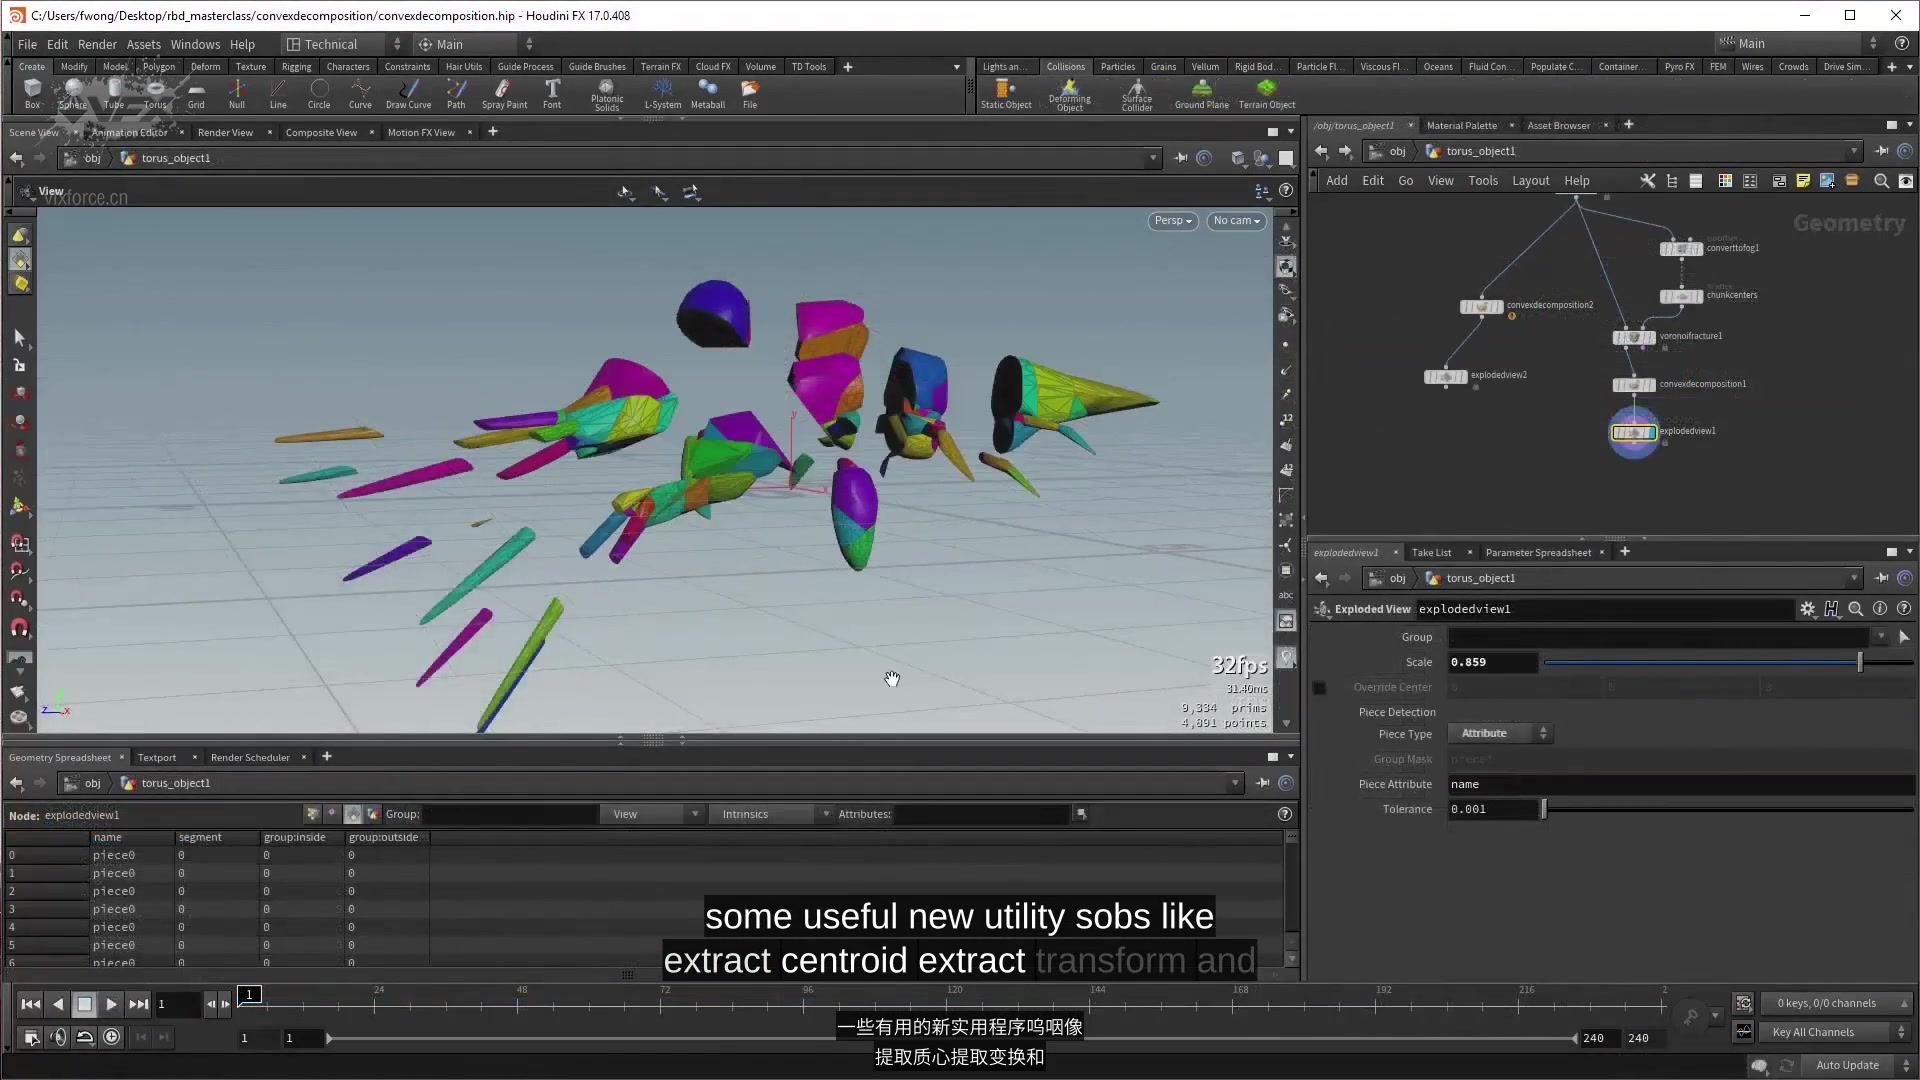The width and height of the screenshot is (1920, 1080).
Task: Expand the Piece Type dropdown
Action: click(x=1501, y=732)
